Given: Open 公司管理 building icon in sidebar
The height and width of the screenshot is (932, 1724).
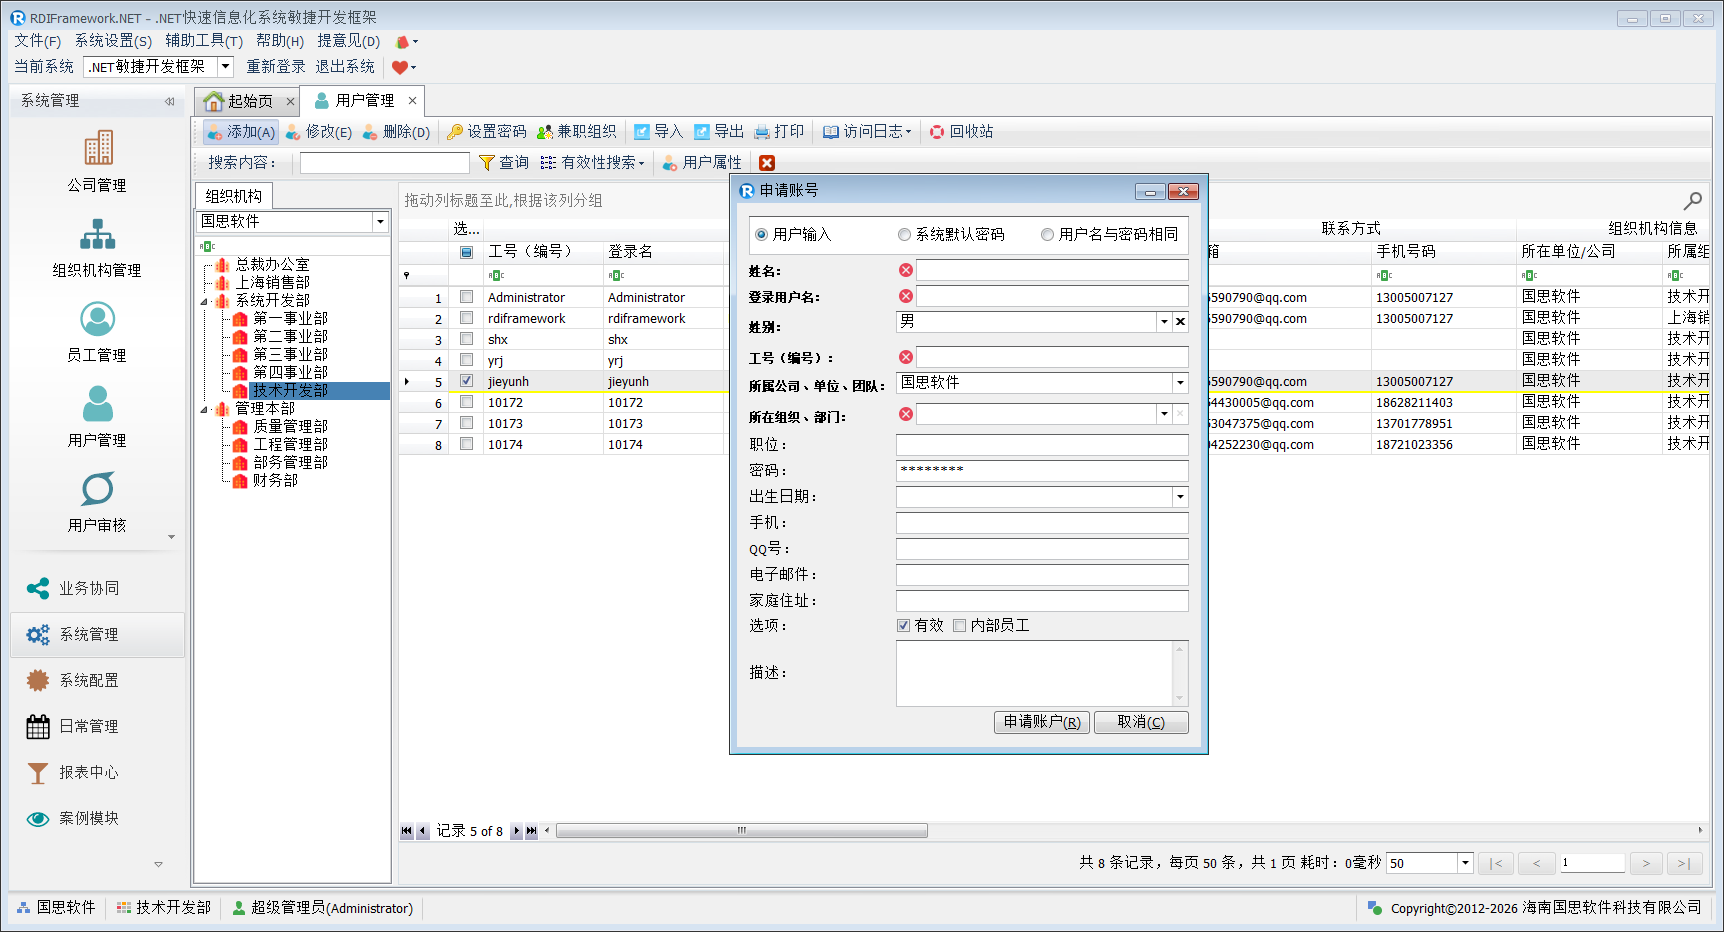Looking at the screenshot, I should [x=97, y=149].
